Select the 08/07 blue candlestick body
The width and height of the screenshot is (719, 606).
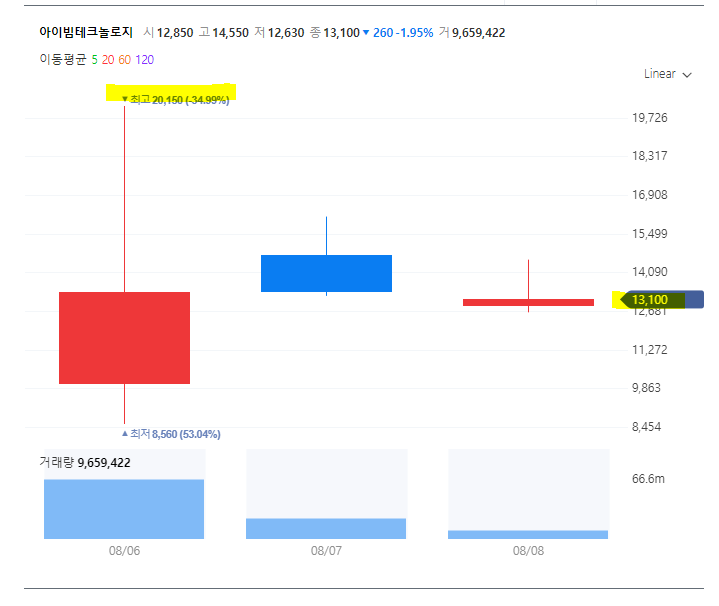pos(326,273)
